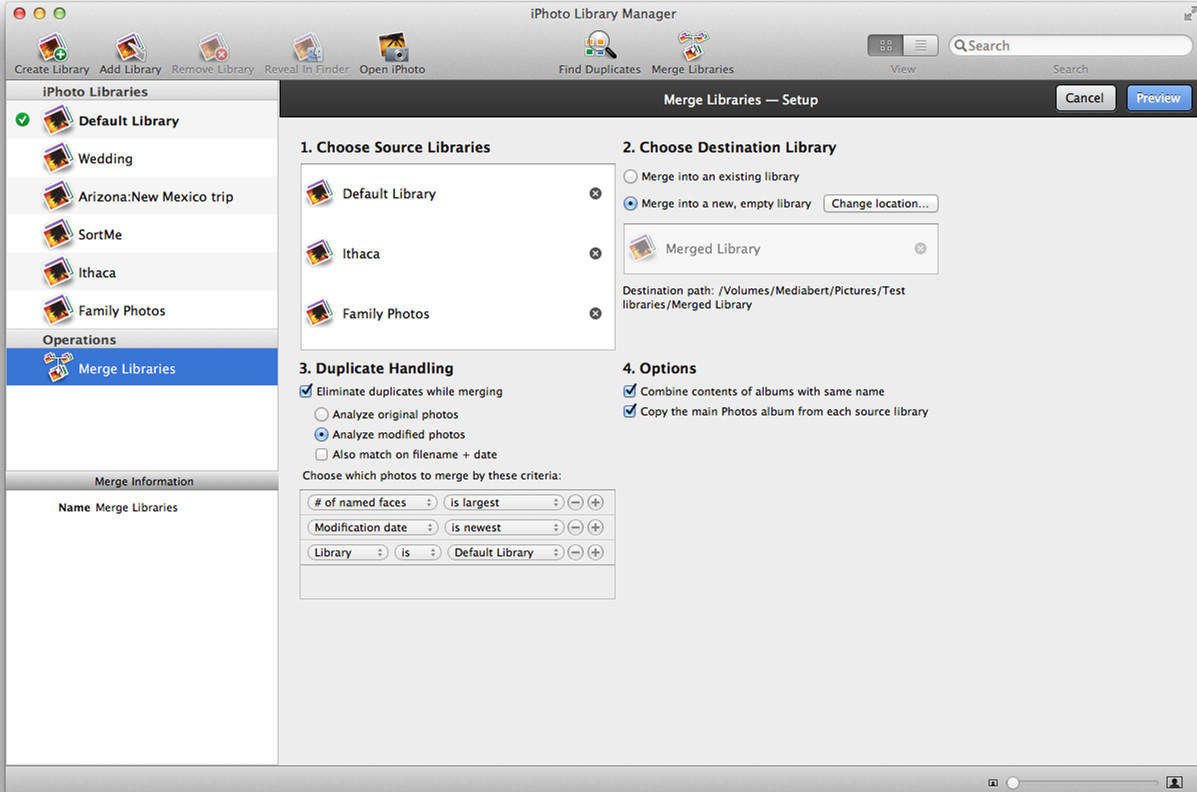Toggle 'Eliminate duplicates while merging' checkbox

306,391
